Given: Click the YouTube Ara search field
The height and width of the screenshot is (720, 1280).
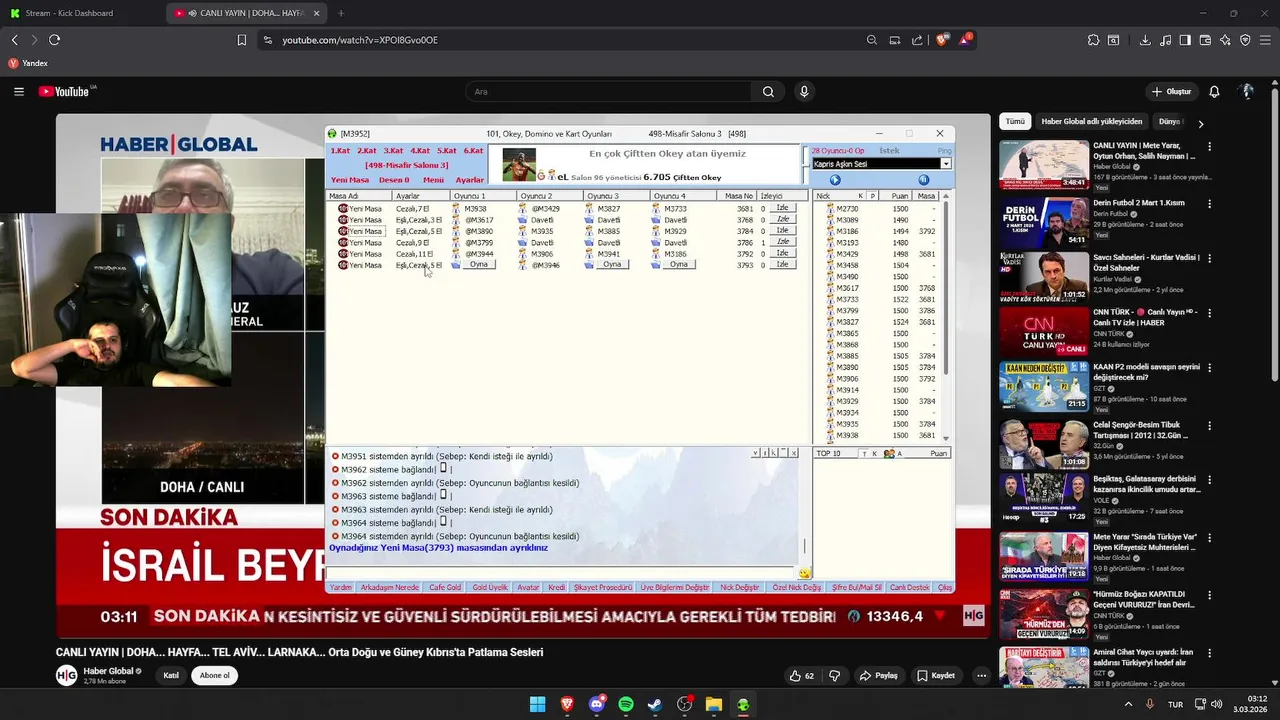Looking at the screenshot, I should (609, 91).
